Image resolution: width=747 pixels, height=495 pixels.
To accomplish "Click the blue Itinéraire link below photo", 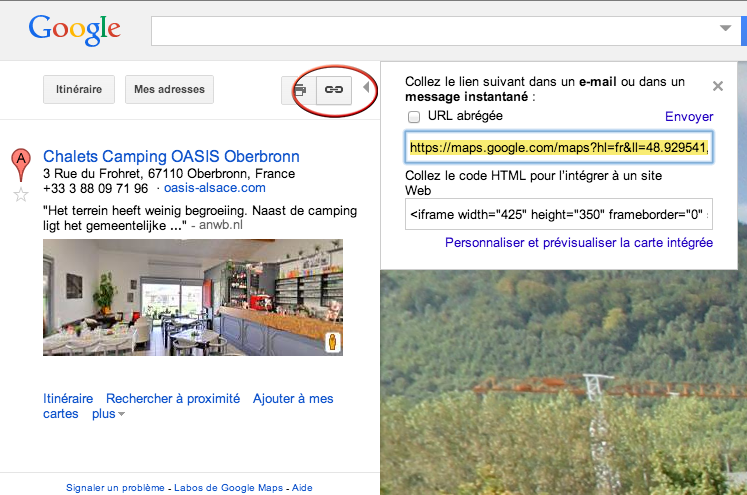I will click(68, 398).
